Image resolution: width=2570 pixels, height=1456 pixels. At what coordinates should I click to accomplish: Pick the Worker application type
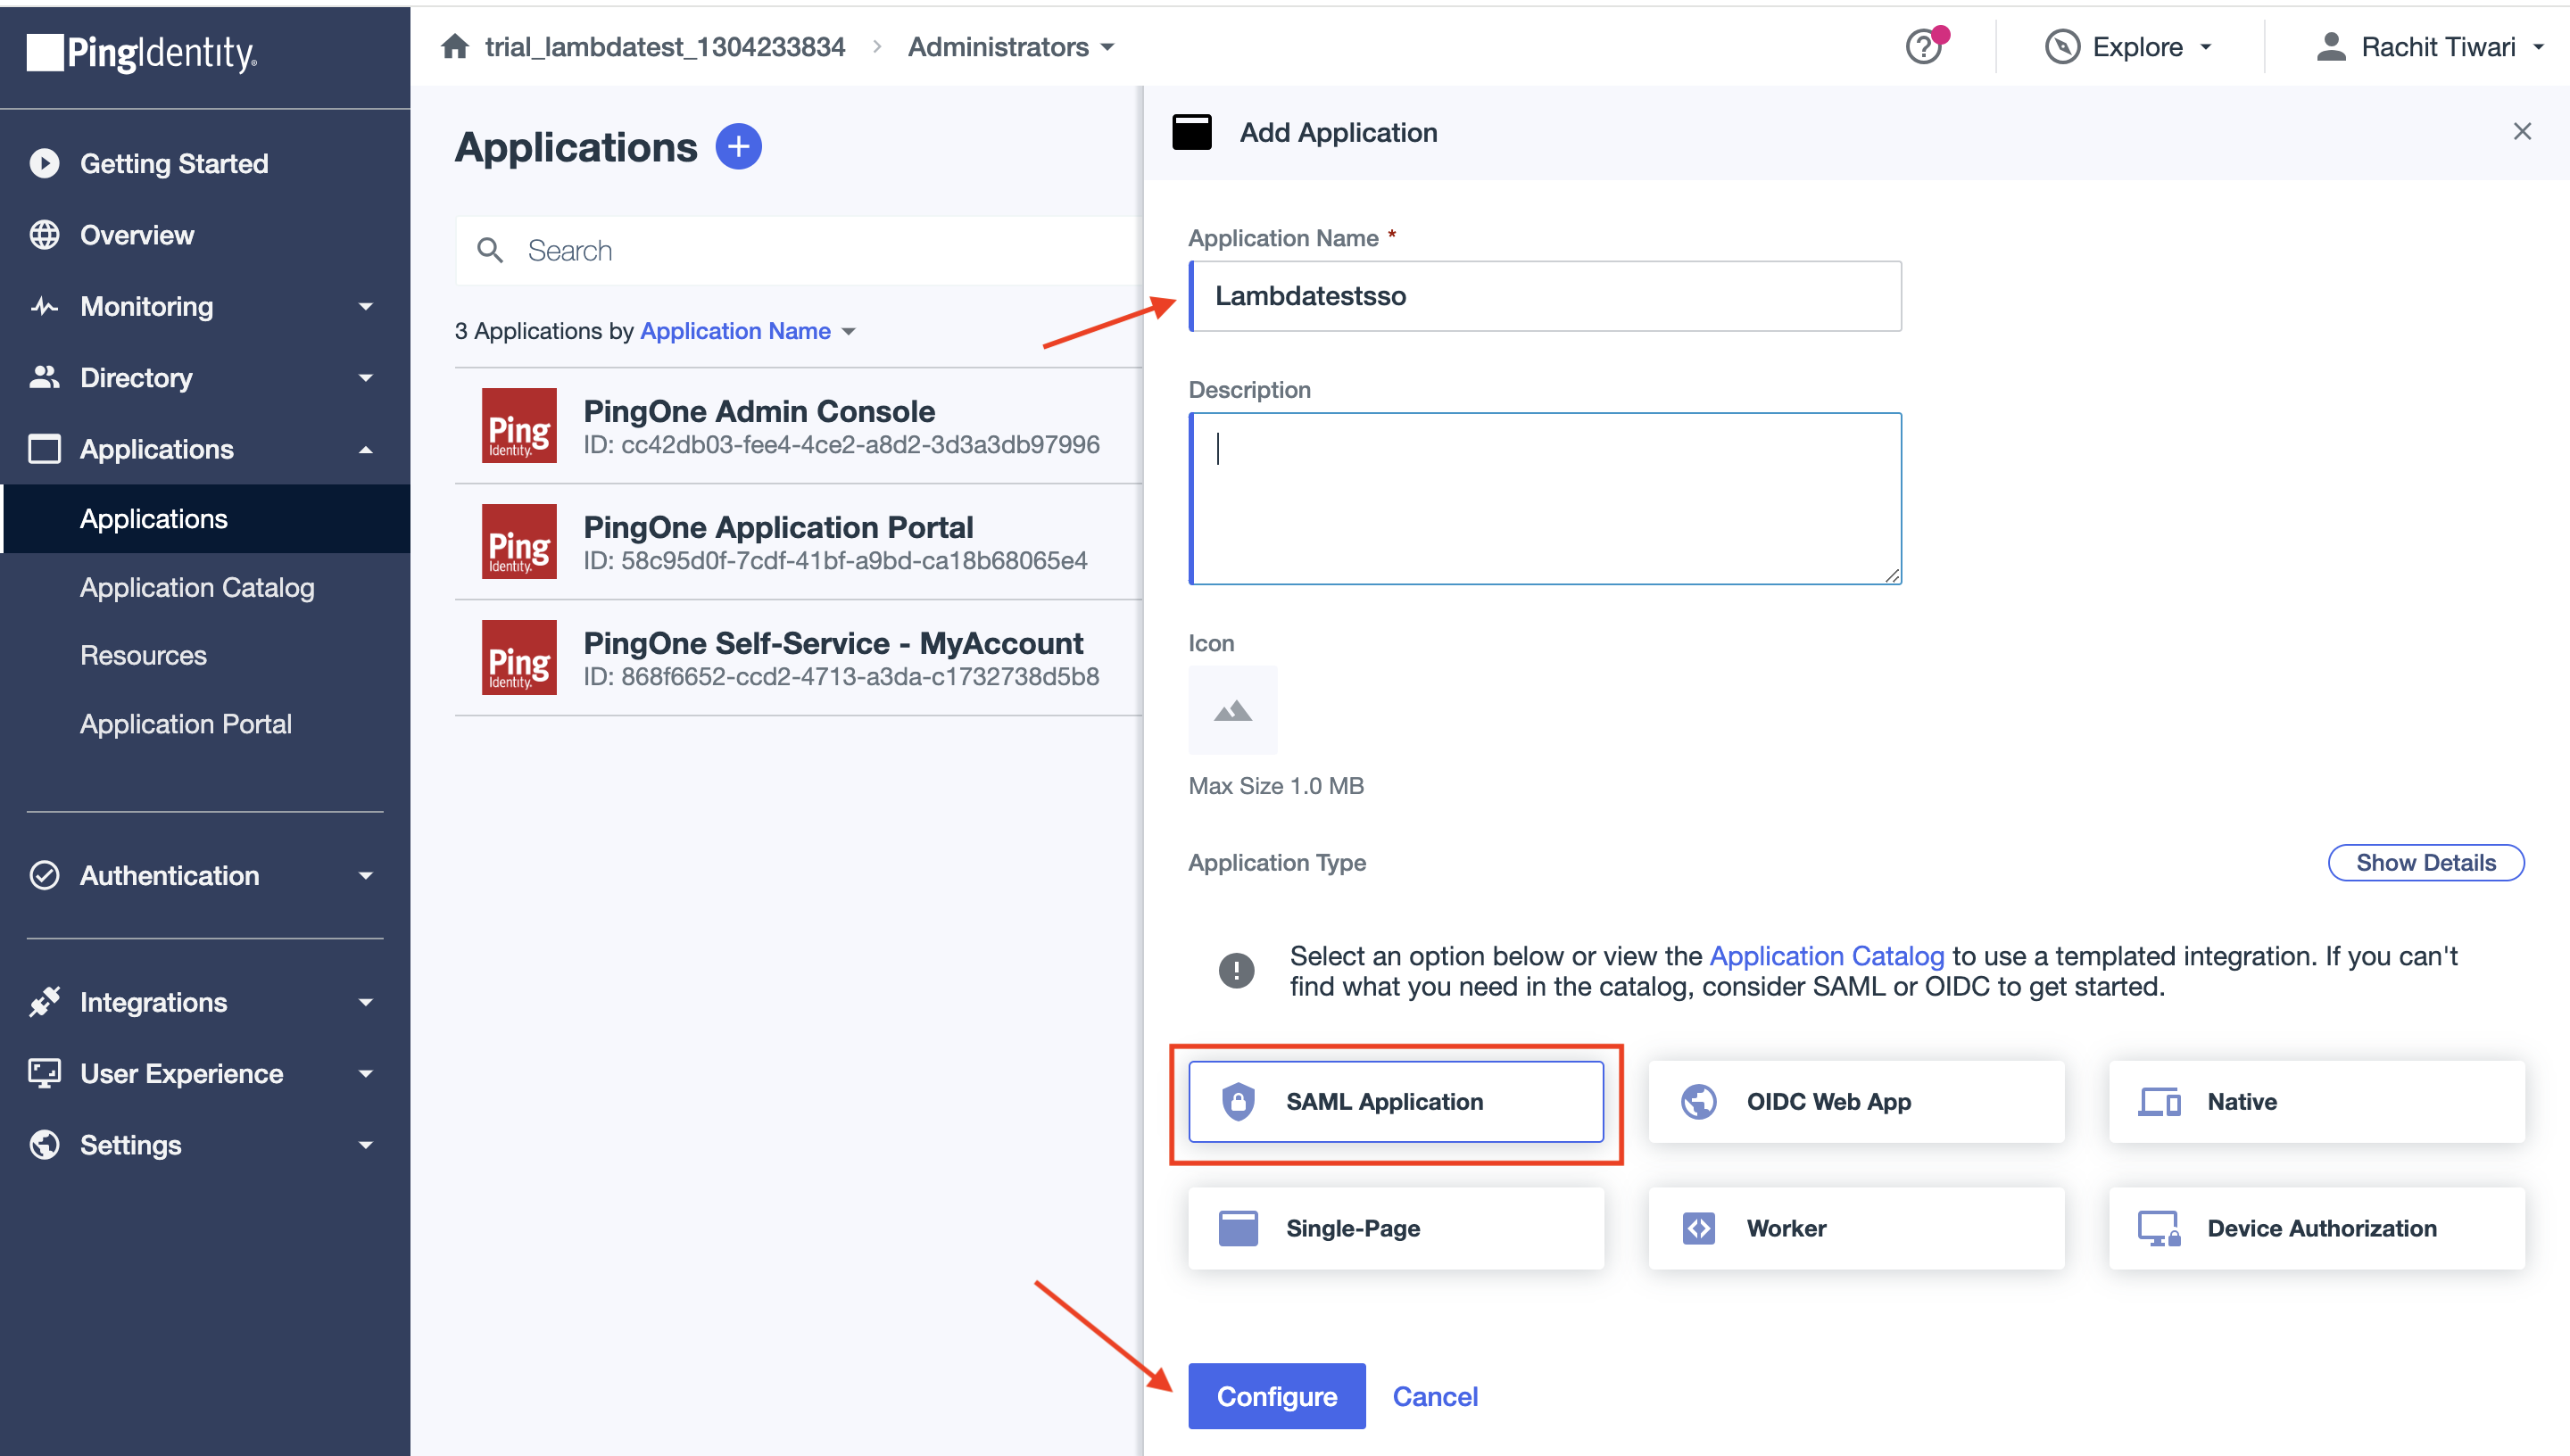(1855, 1228)
